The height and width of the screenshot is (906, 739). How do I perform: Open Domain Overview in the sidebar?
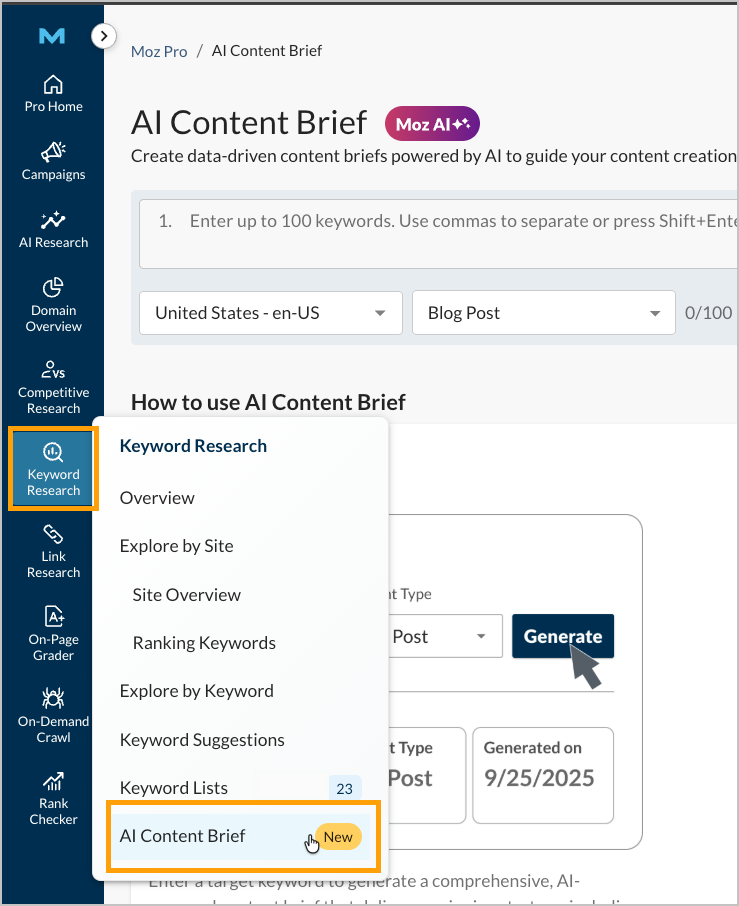point(53,305)
